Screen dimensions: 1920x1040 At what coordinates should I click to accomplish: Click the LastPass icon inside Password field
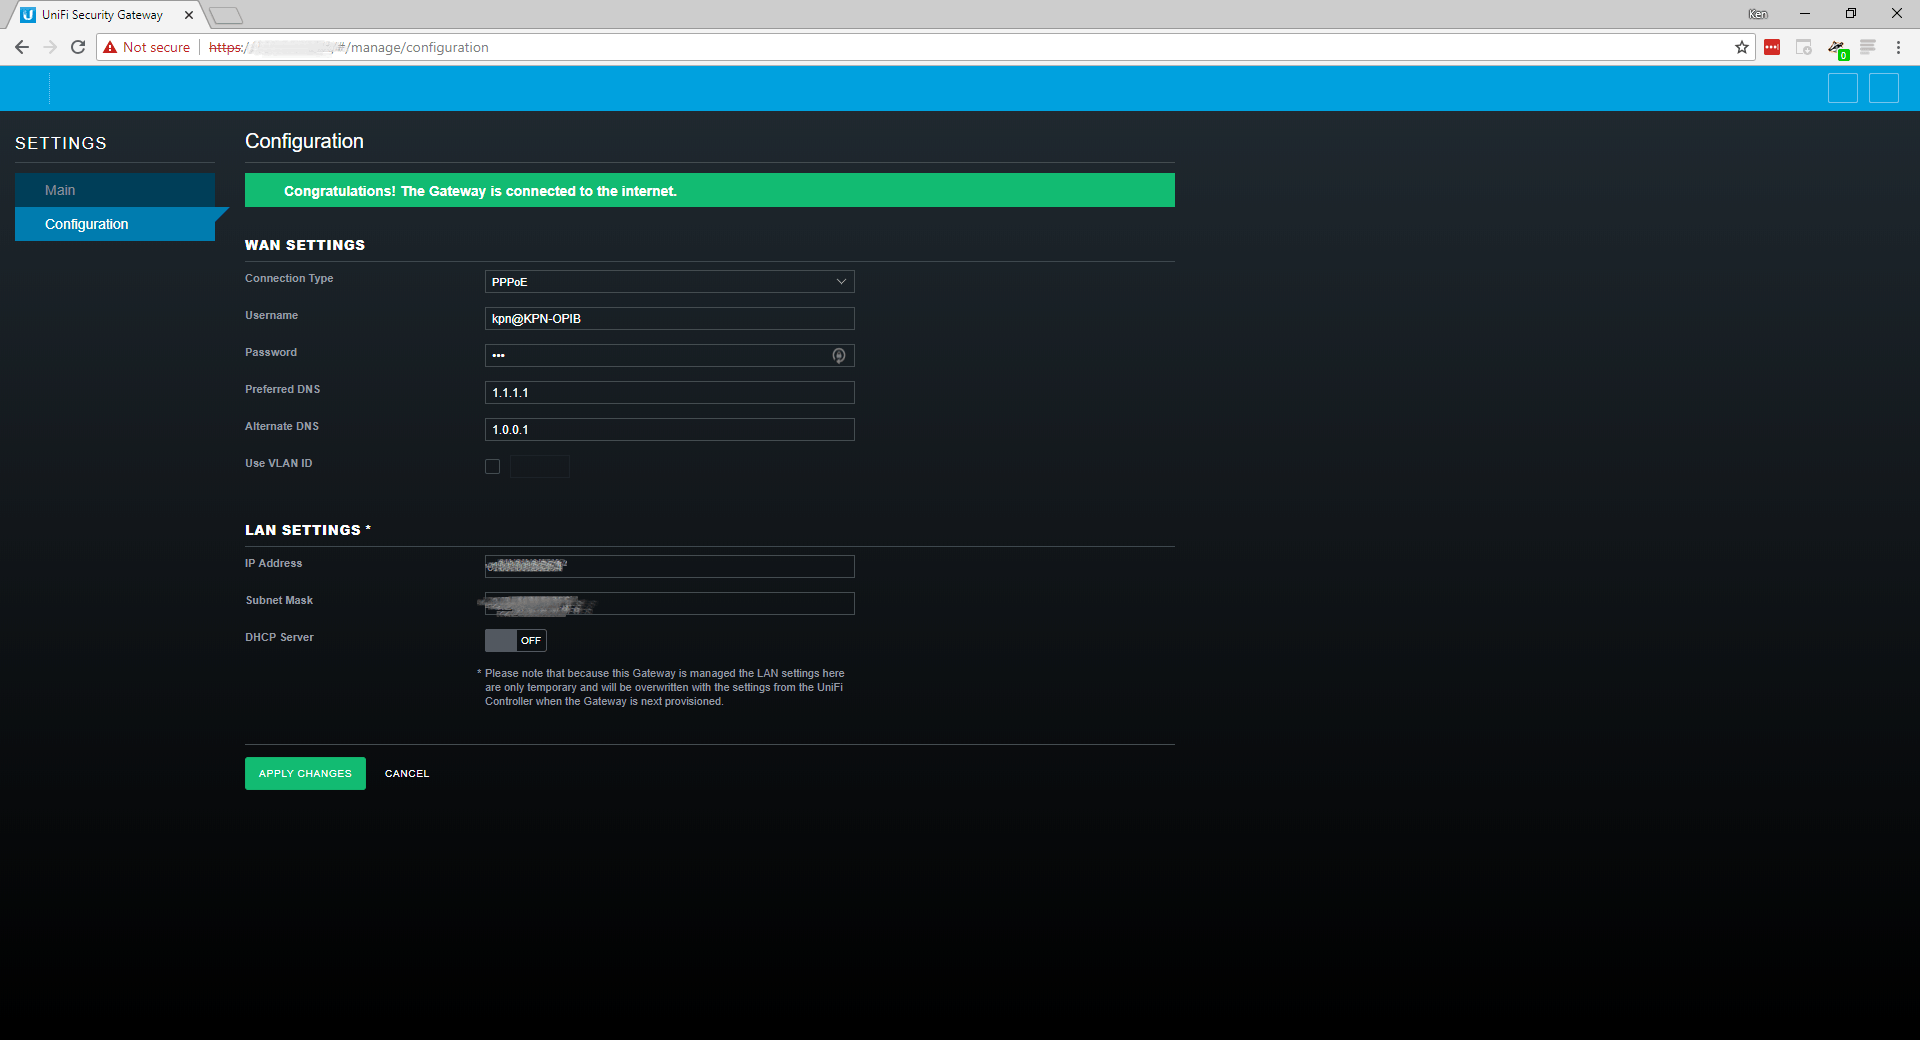pos(839,355)
